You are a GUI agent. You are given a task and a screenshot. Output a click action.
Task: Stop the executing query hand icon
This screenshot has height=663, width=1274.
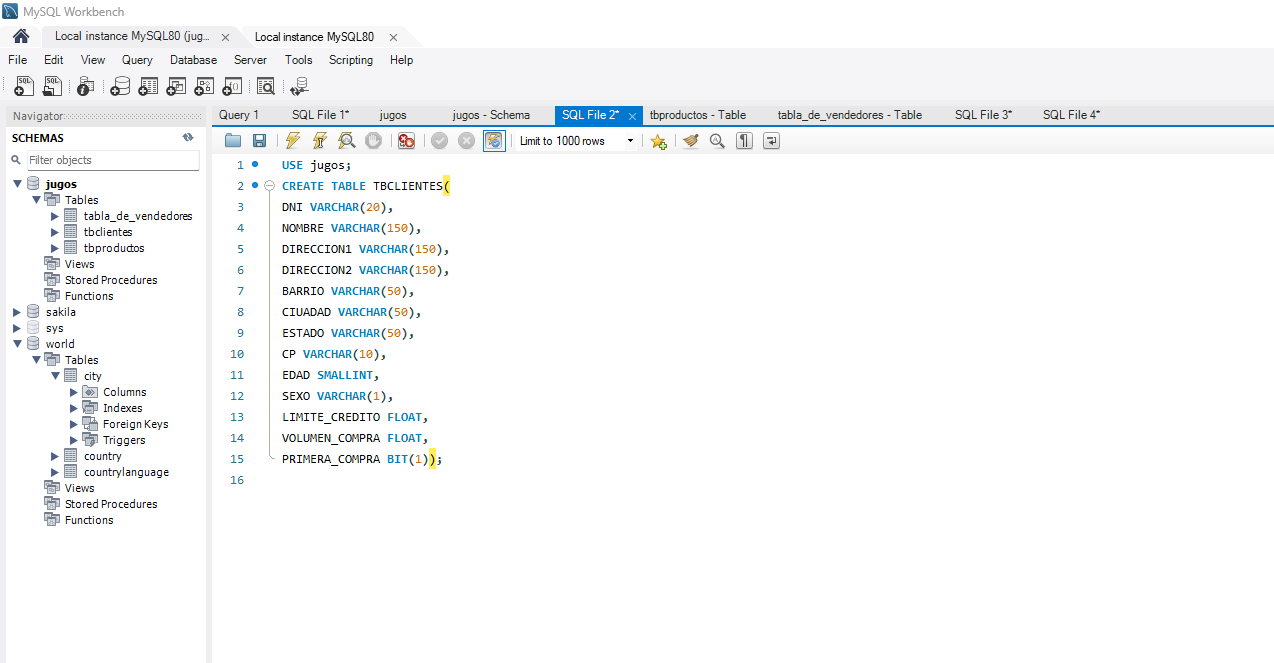pyautogui.click(x=373, y=141)
